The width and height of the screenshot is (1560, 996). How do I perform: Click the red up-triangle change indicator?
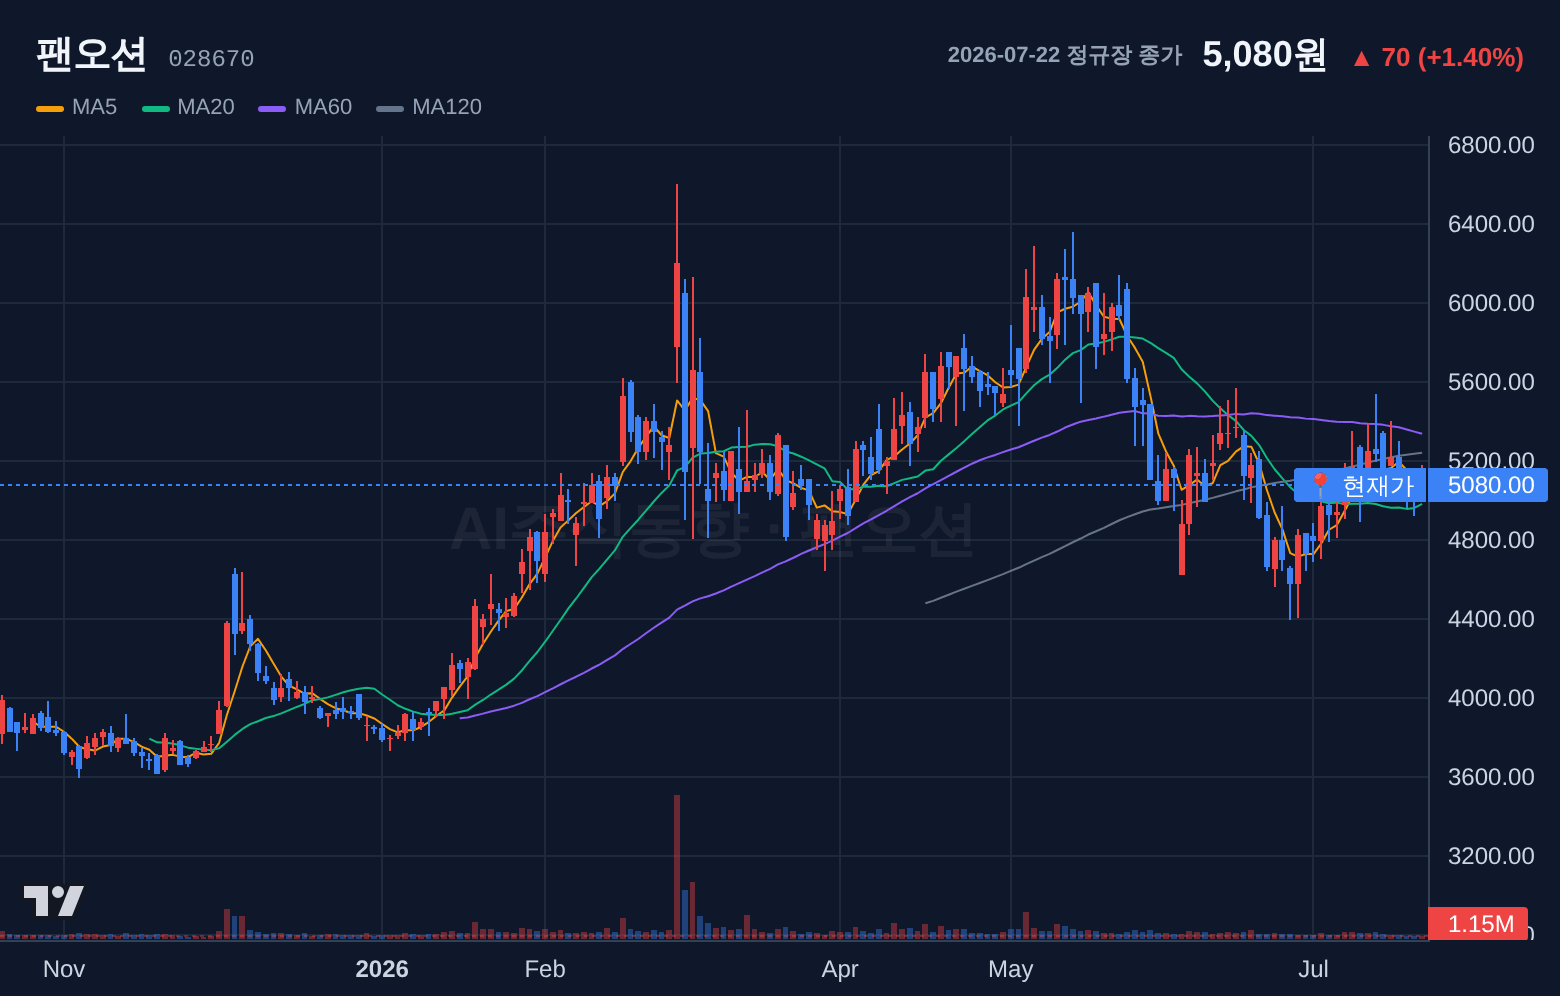click(1361, 58)
